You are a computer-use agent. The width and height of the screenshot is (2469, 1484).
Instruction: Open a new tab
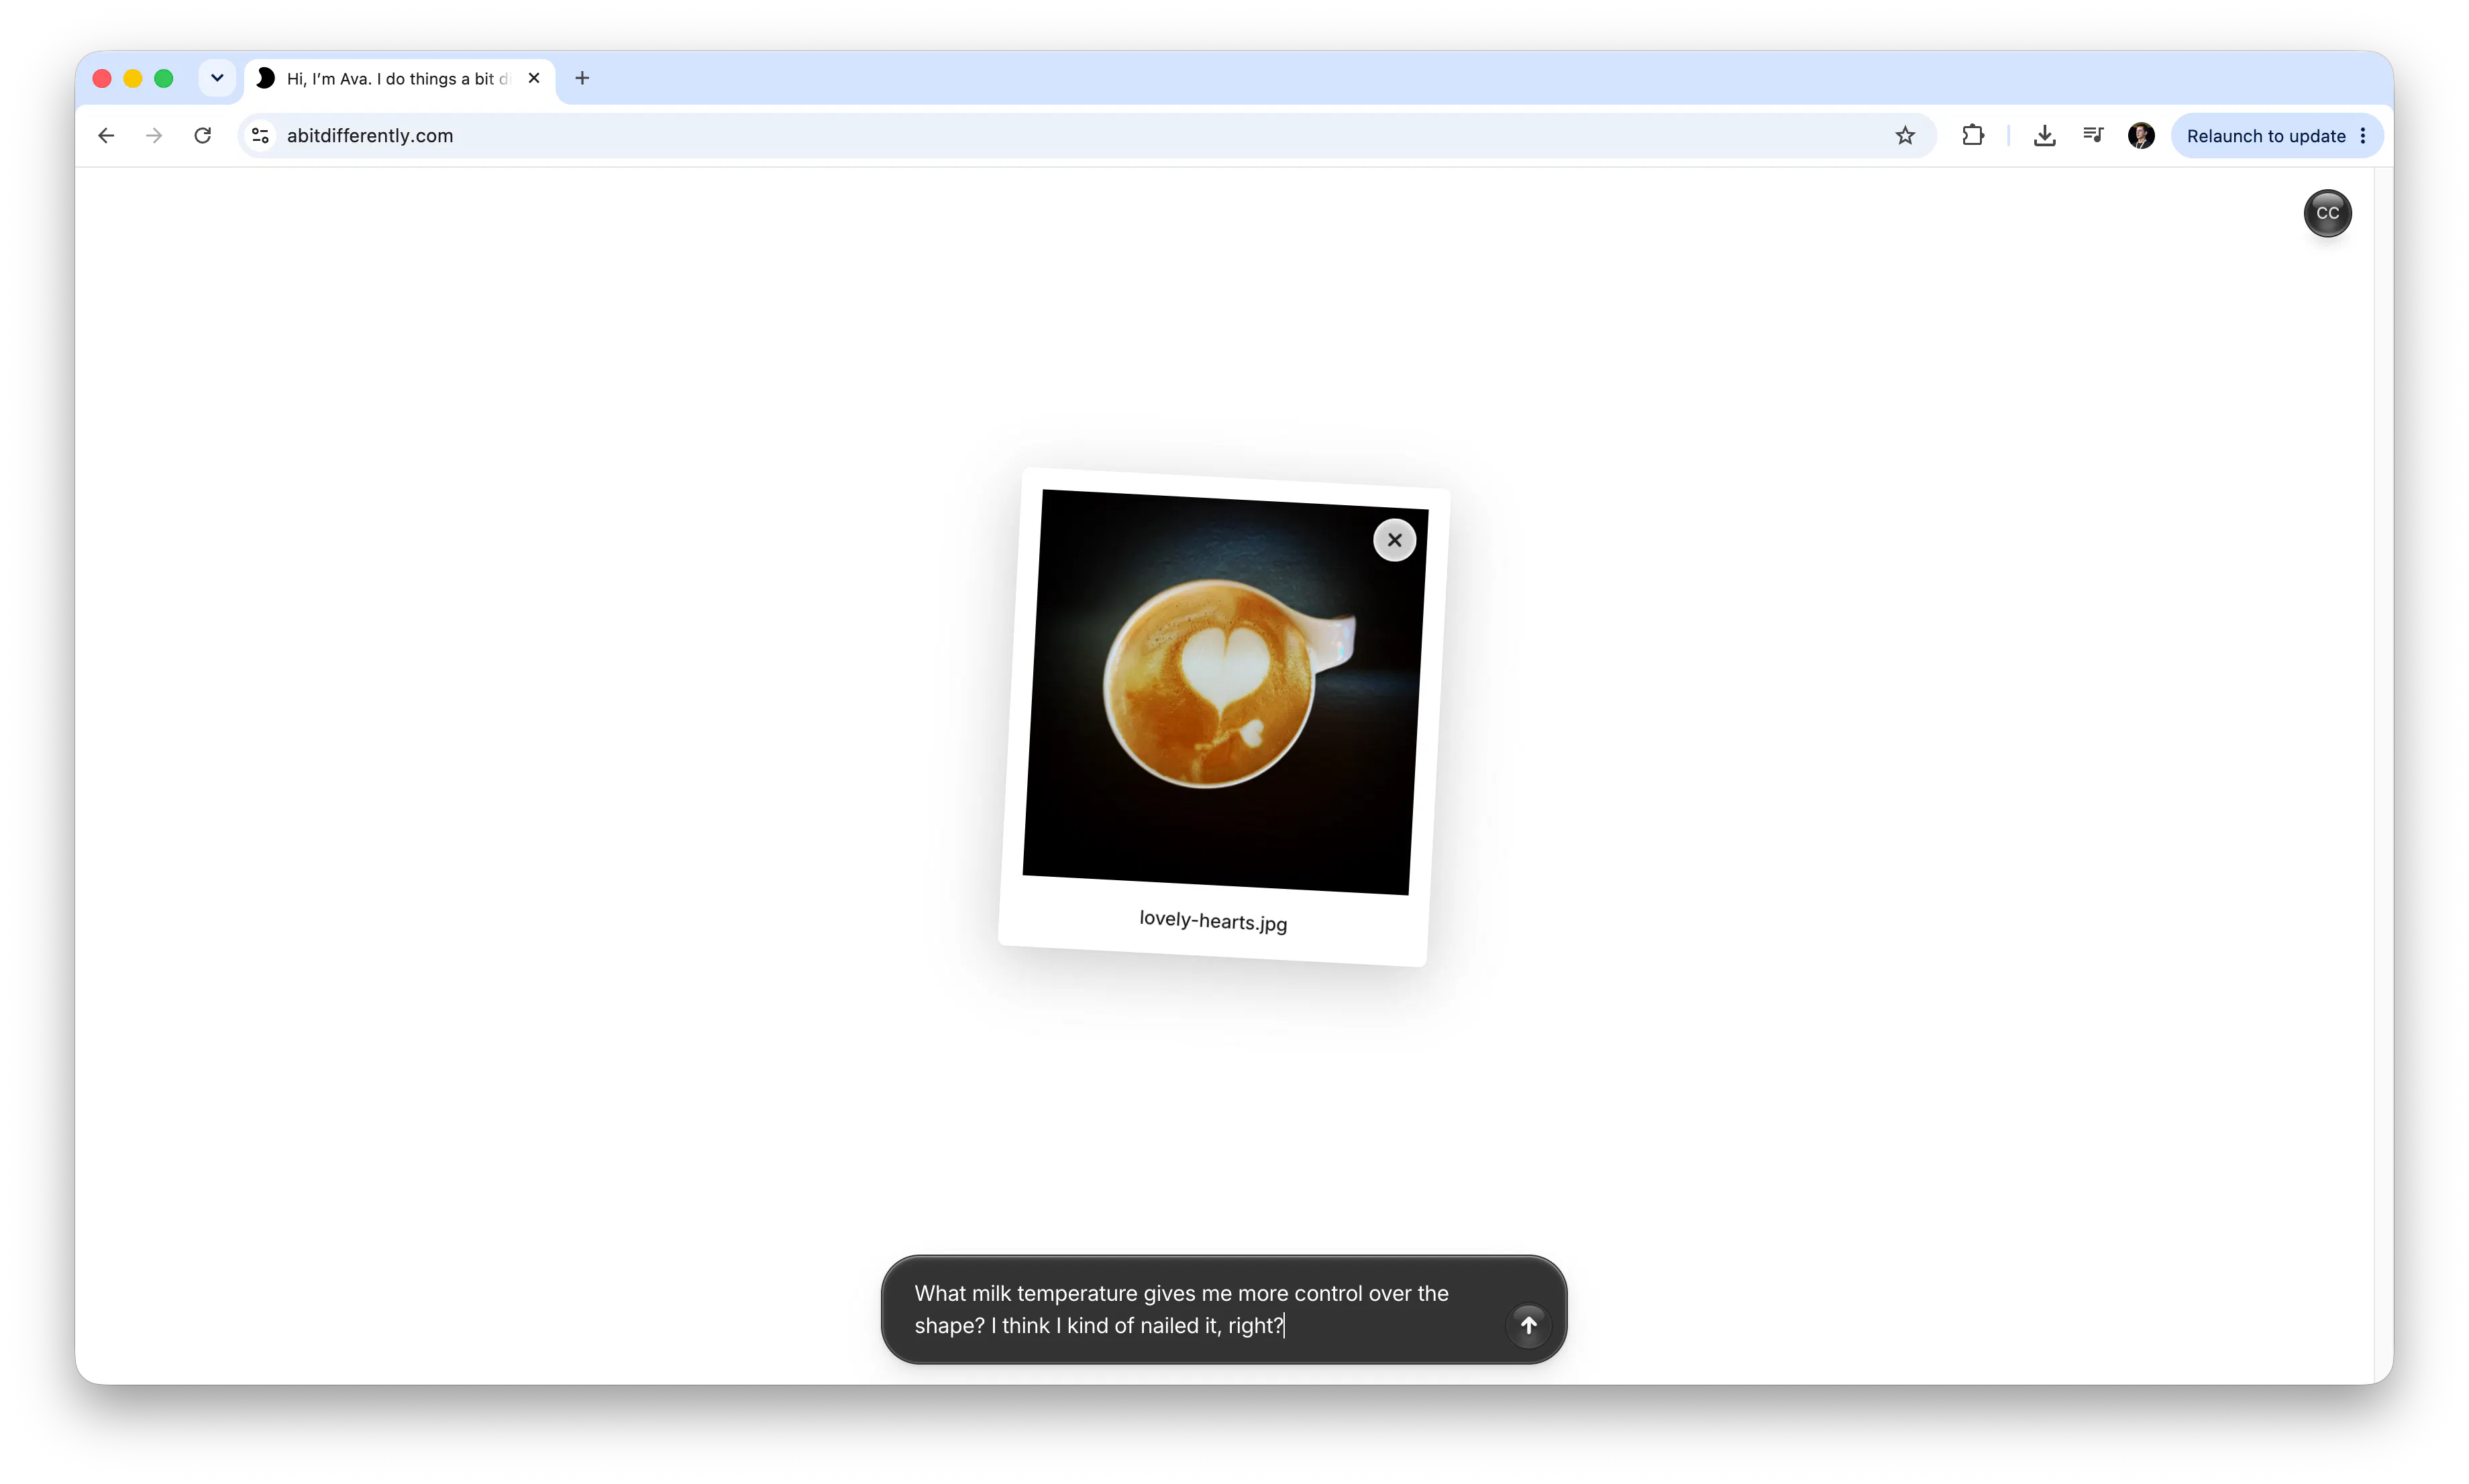click(x=582, y=78)
